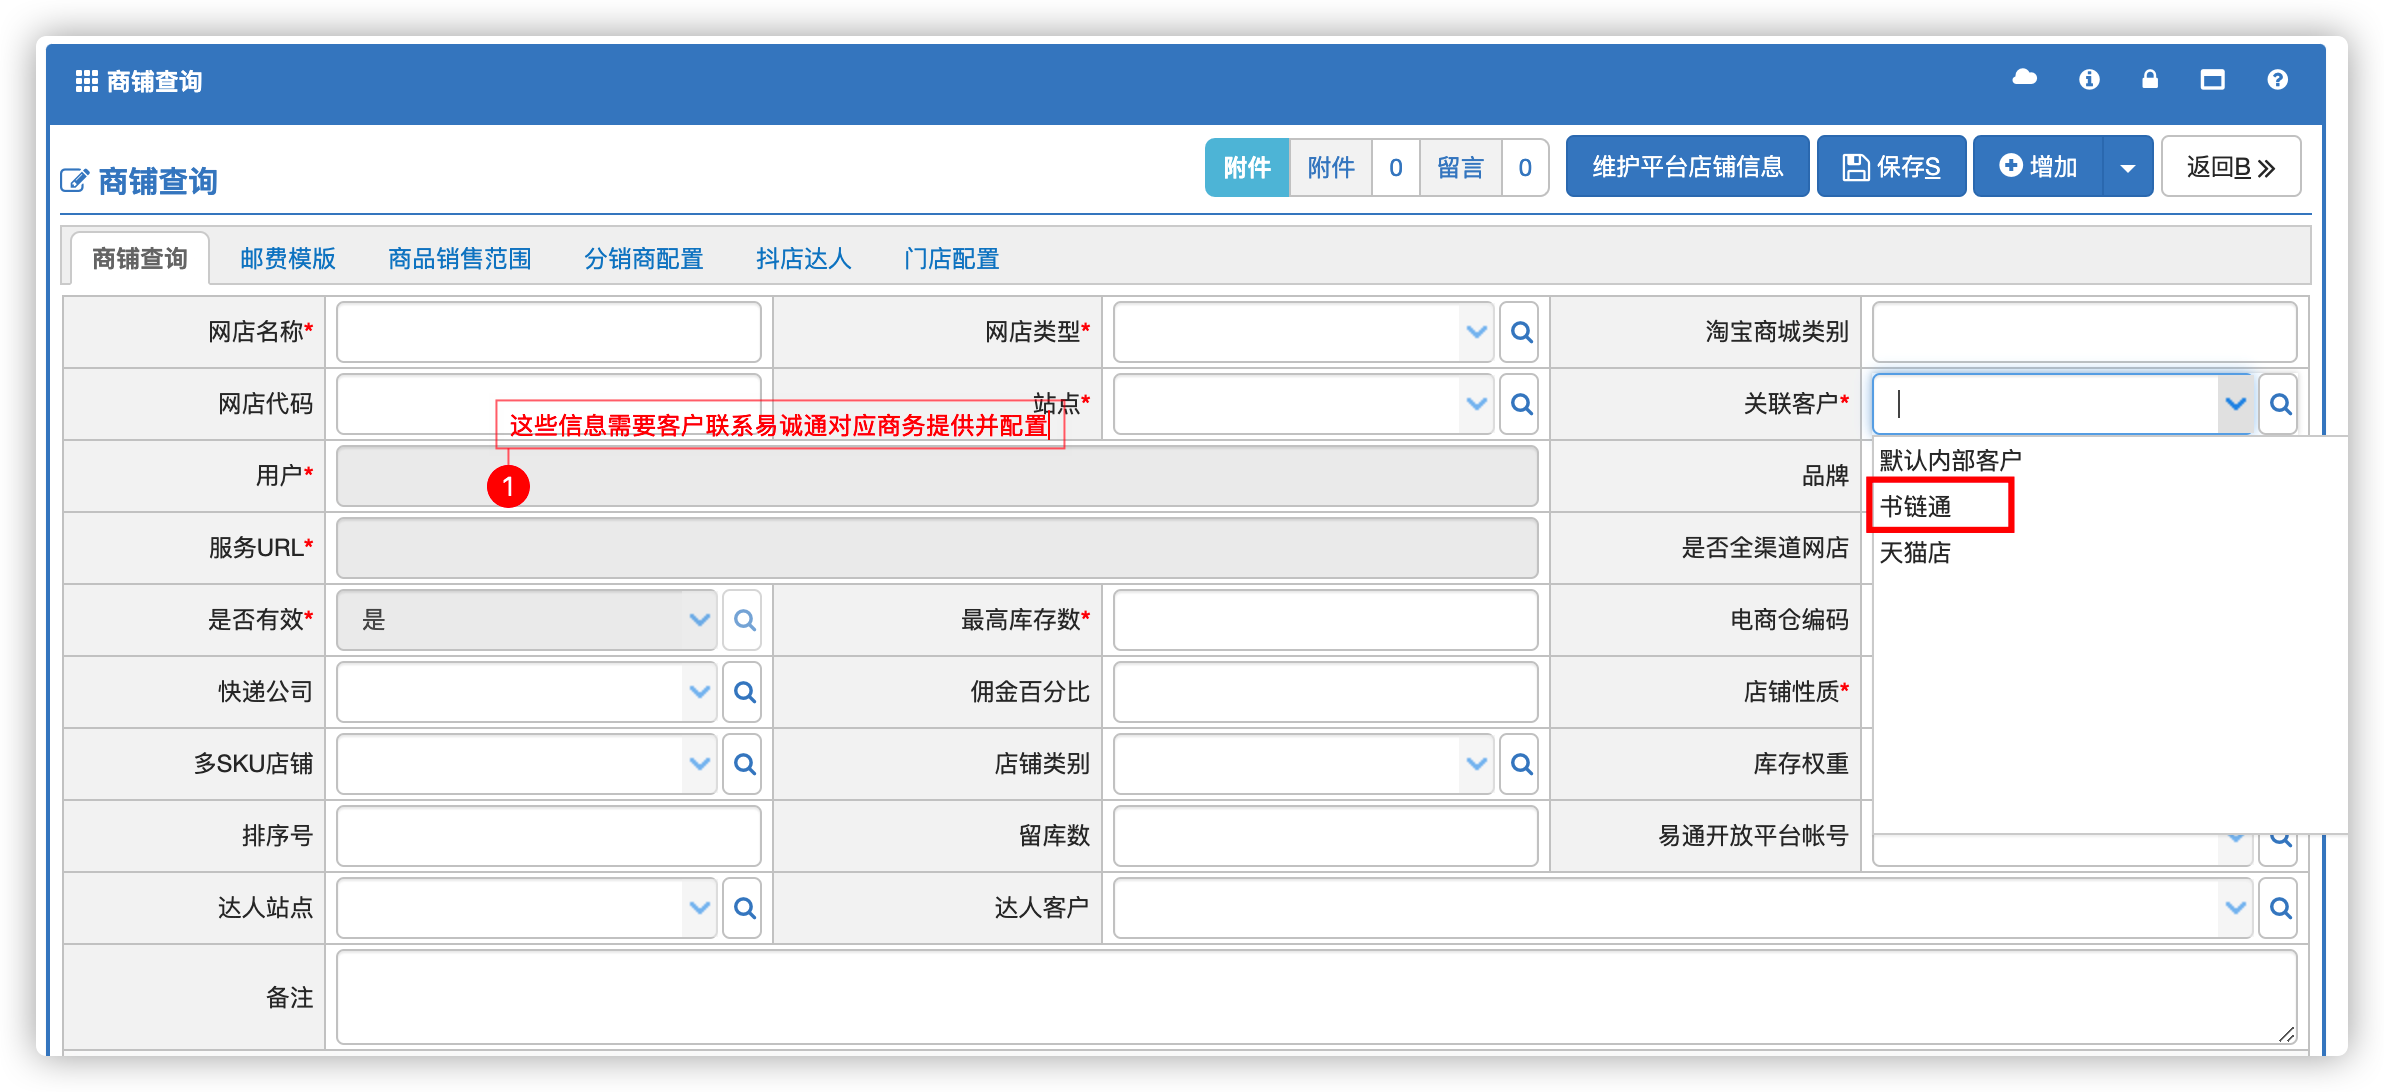2384x1092 pixels.
Task: Focus the 最高库存数 input field
Action: coord(1325,620)
